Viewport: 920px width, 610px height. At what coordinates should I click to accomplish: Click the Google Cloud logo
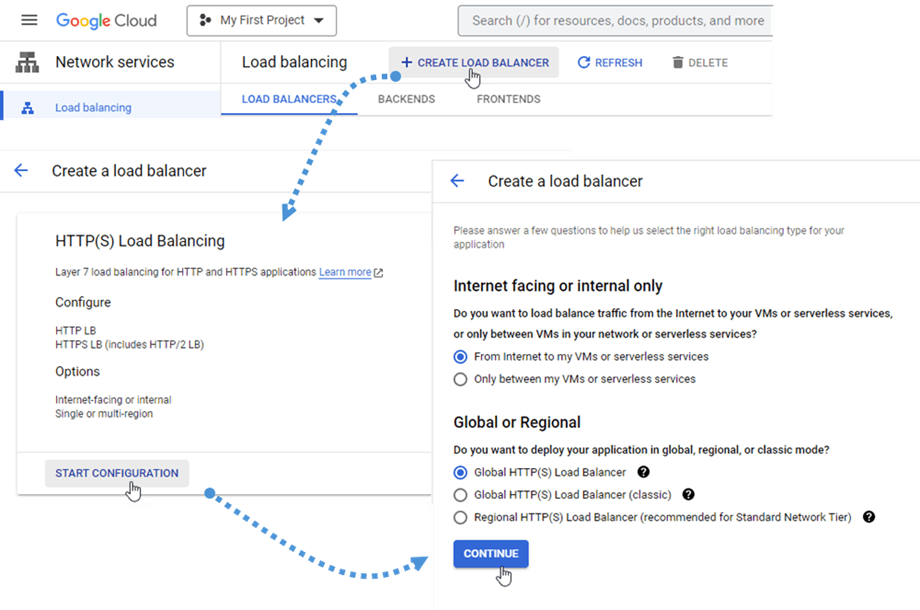pyautogui.click(x=106, y=20)
